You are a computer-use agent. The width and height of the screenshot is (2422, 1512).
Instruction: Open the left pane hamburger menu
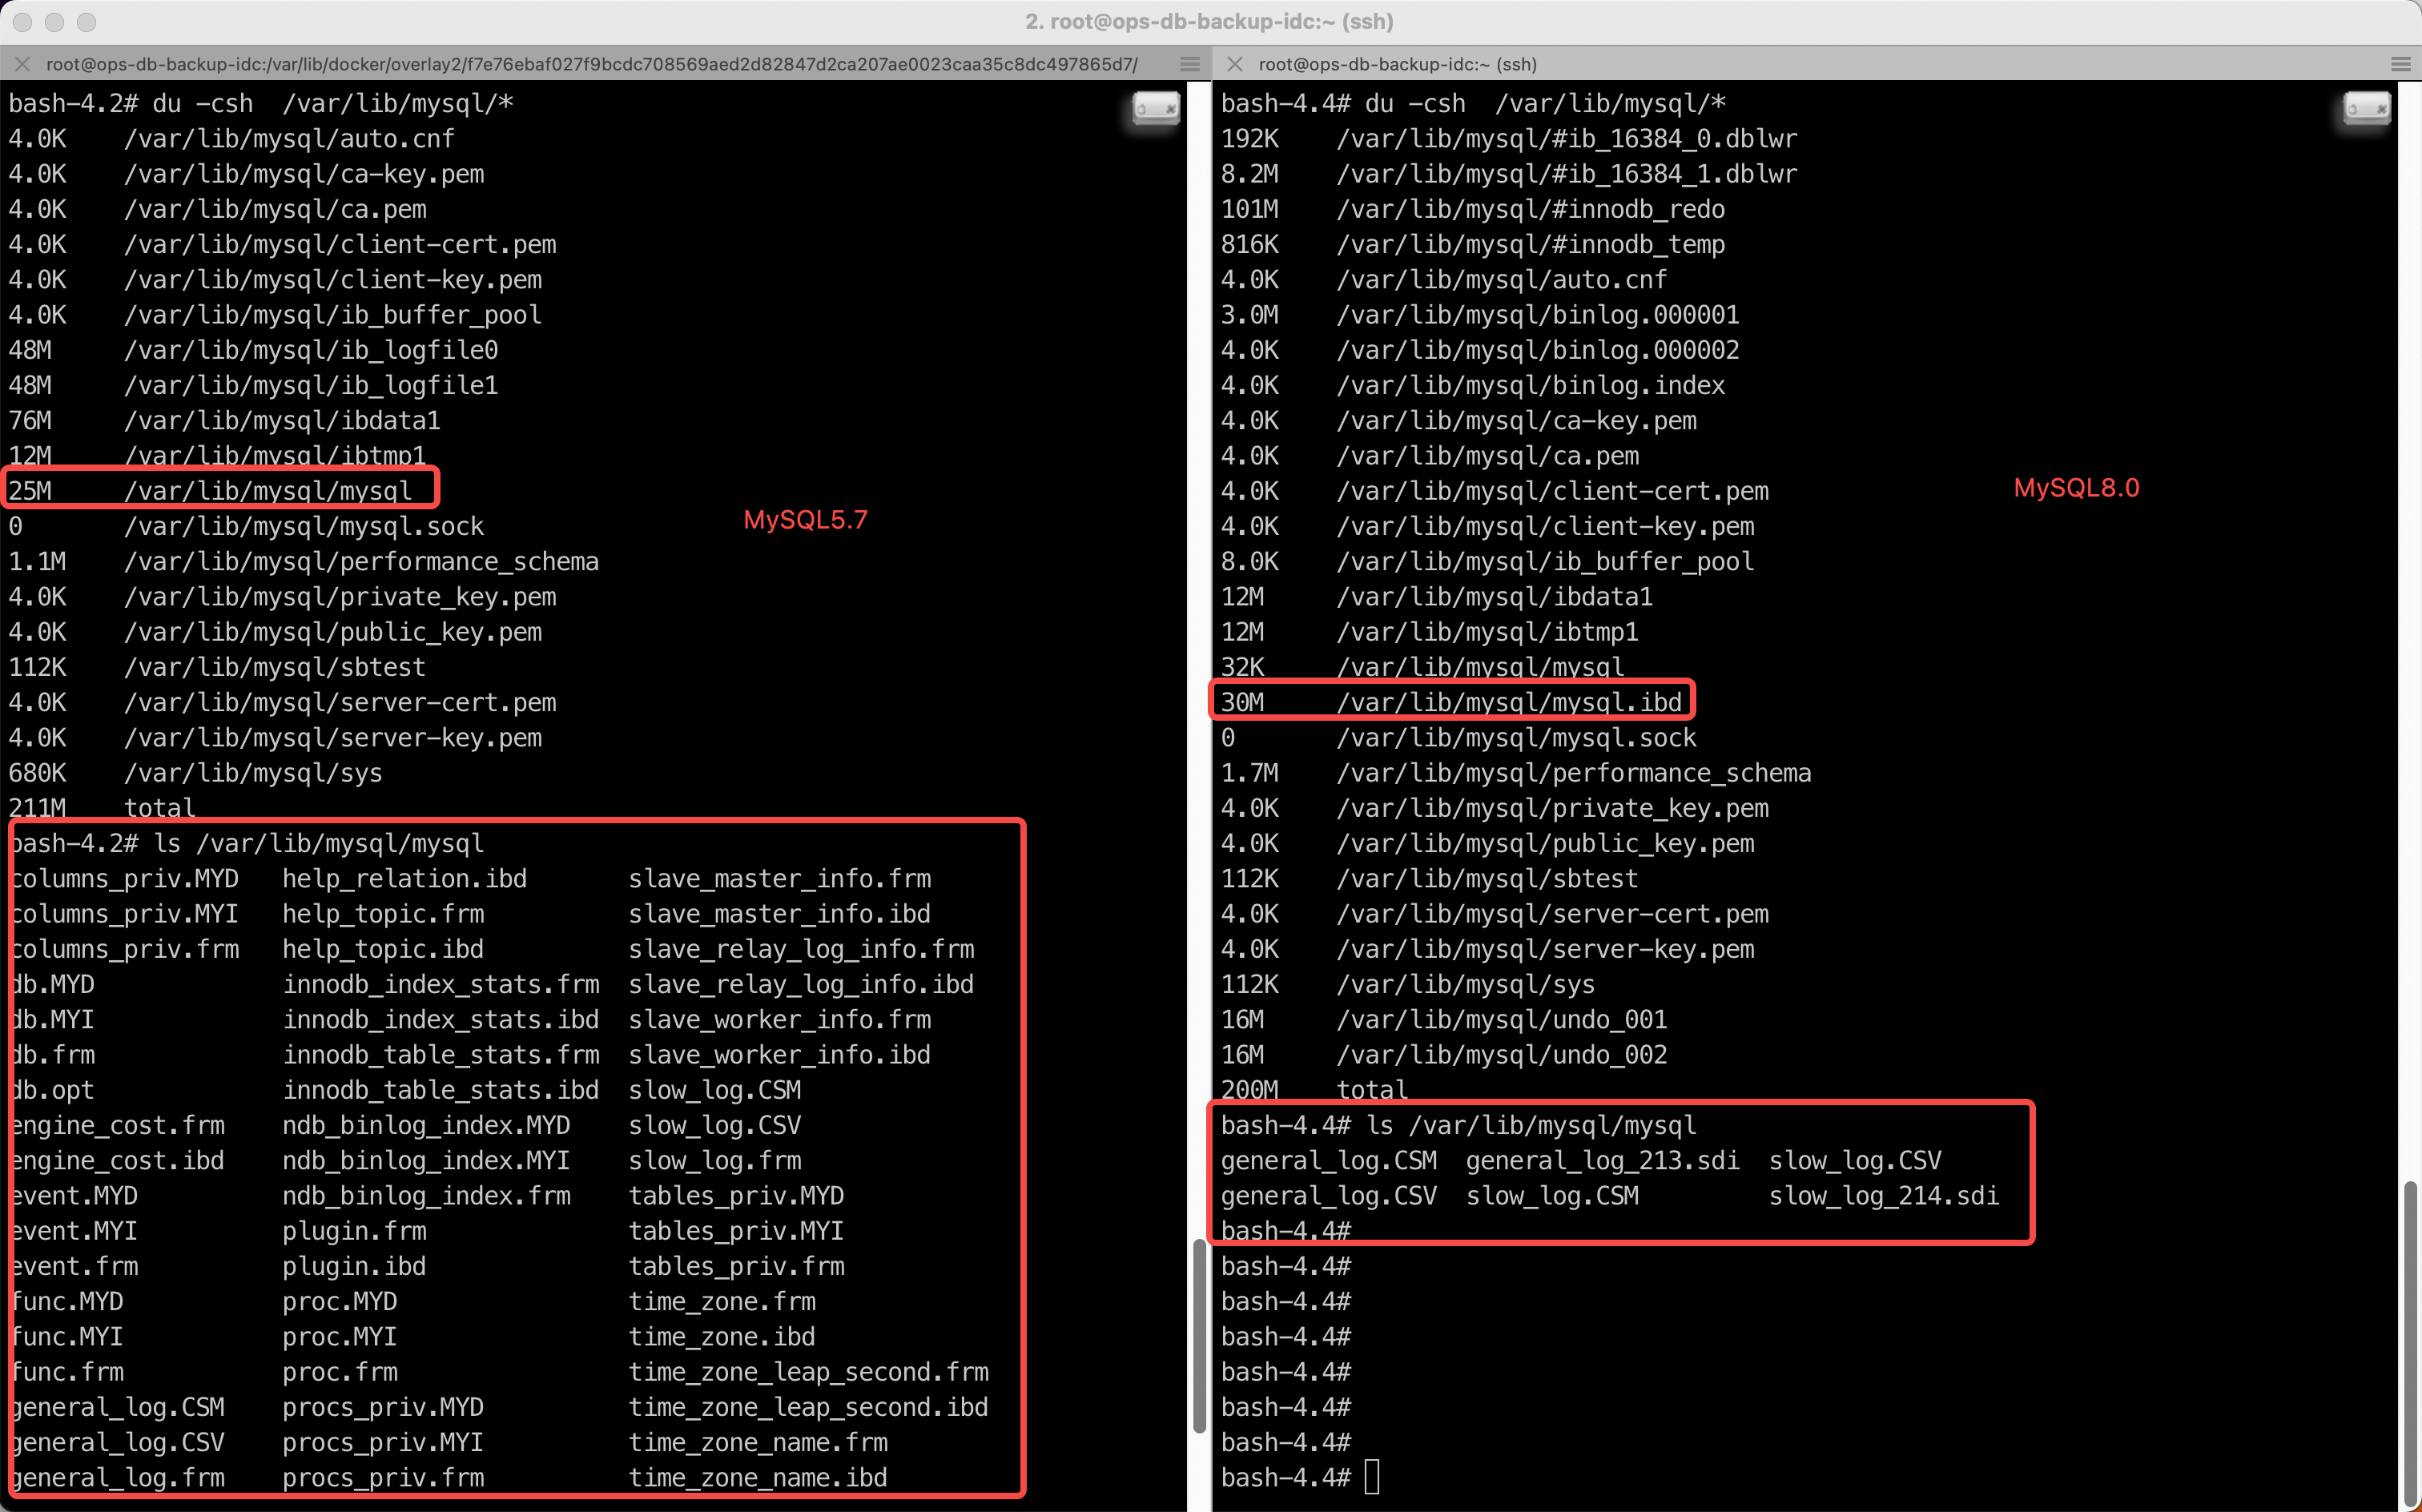coord(1190,64)
